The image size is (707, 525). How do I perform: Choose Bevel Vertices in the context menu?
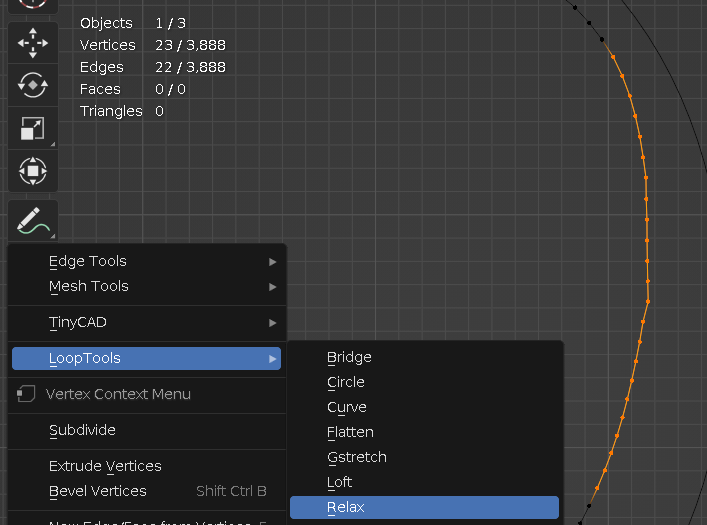tap(98, 491)
